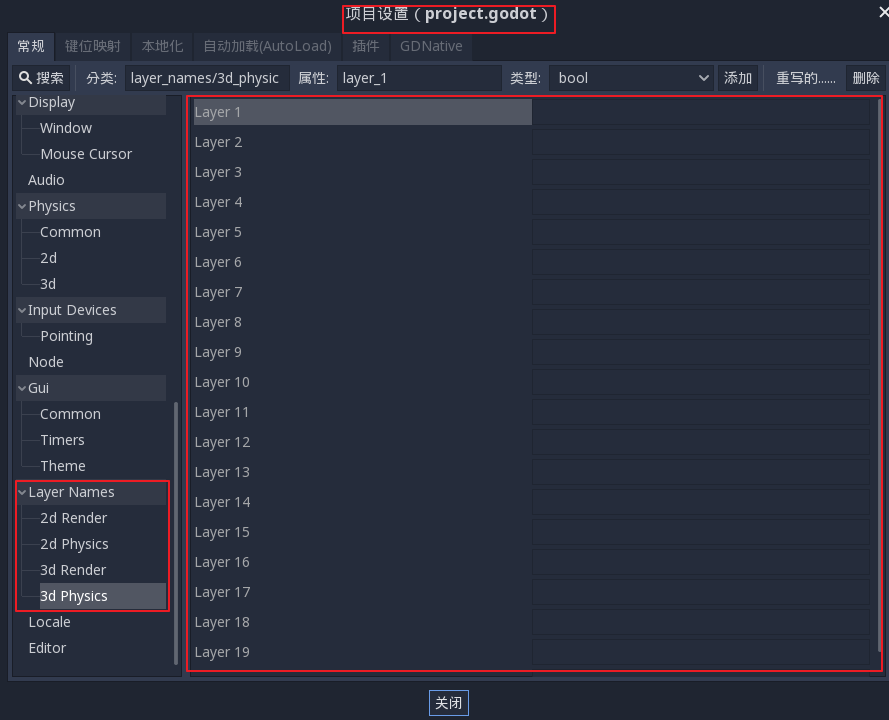Screen dimensions: 889x720
Task: Click the 添加 button
Action: coord(738,78)
